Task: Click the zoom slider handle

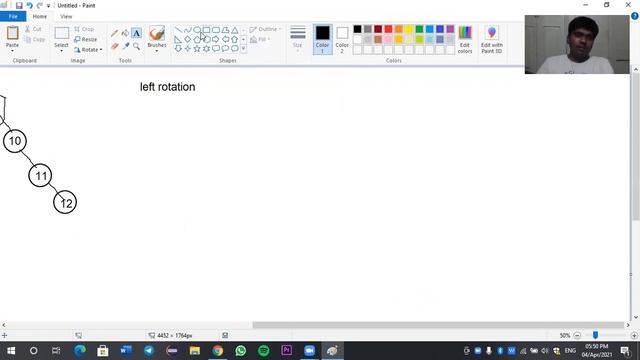Action: [596, 335]
